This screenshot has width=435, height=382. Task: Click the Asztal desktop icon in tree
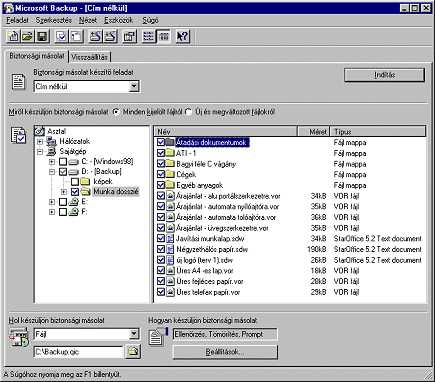[40, 131]
